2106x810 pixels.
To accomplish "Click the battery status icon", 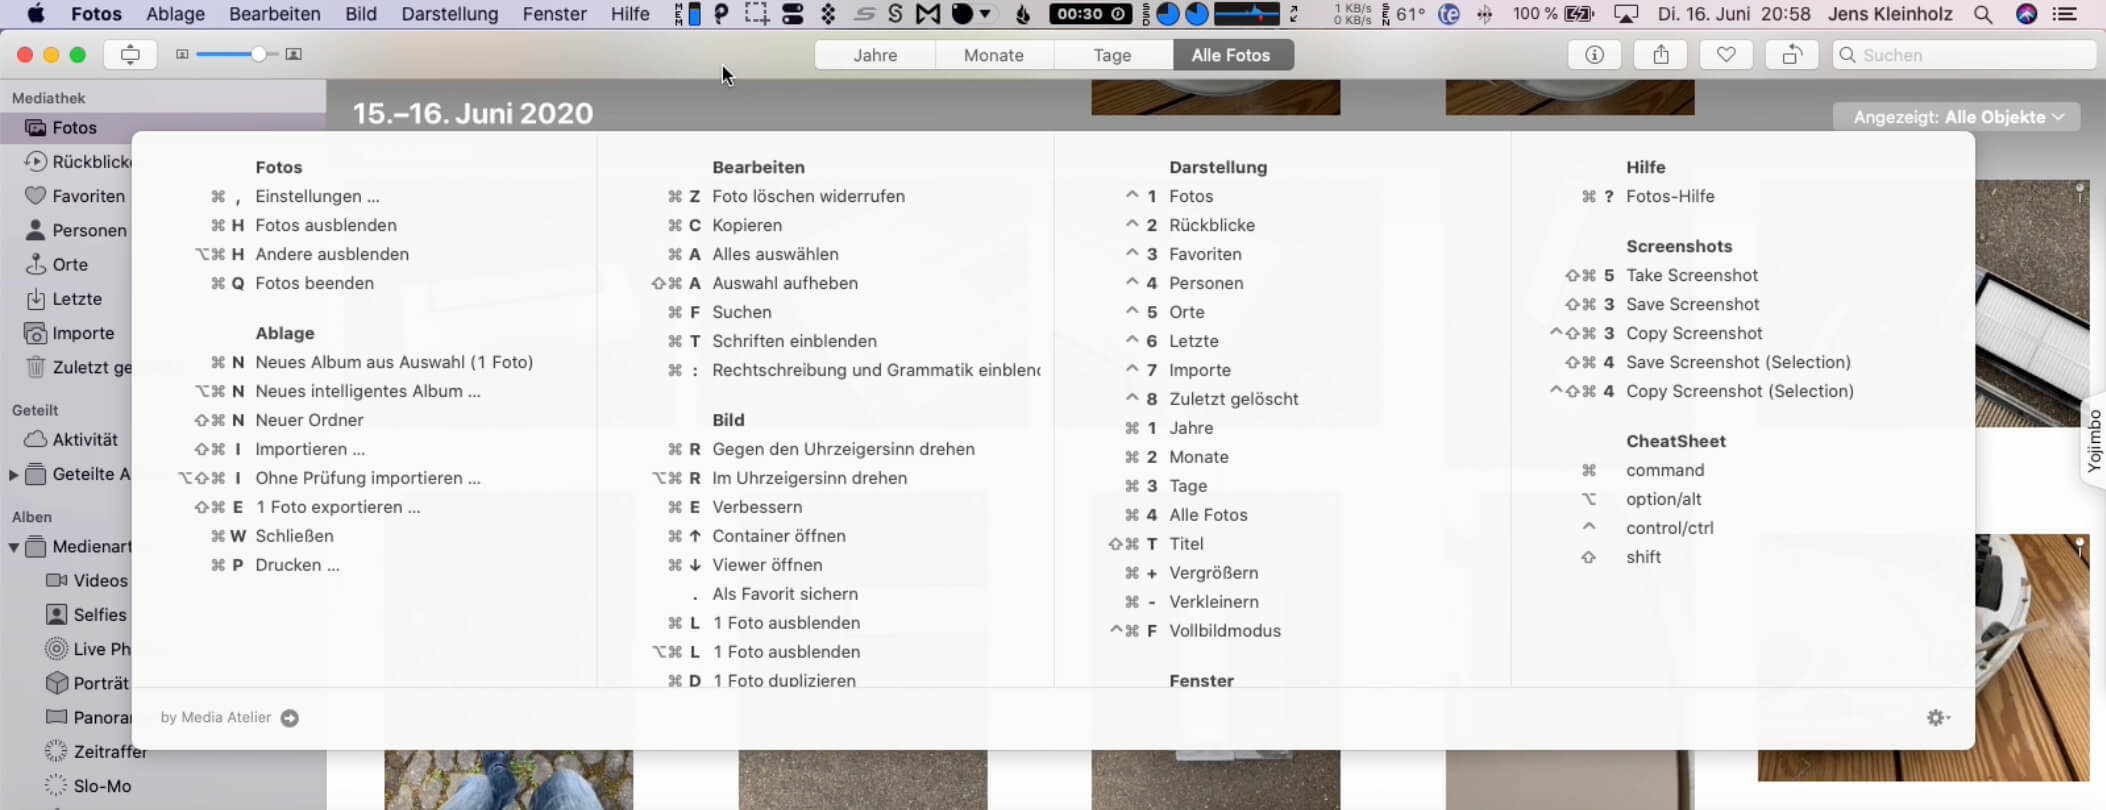I will pyautogui.click(x=1579, y=14).
